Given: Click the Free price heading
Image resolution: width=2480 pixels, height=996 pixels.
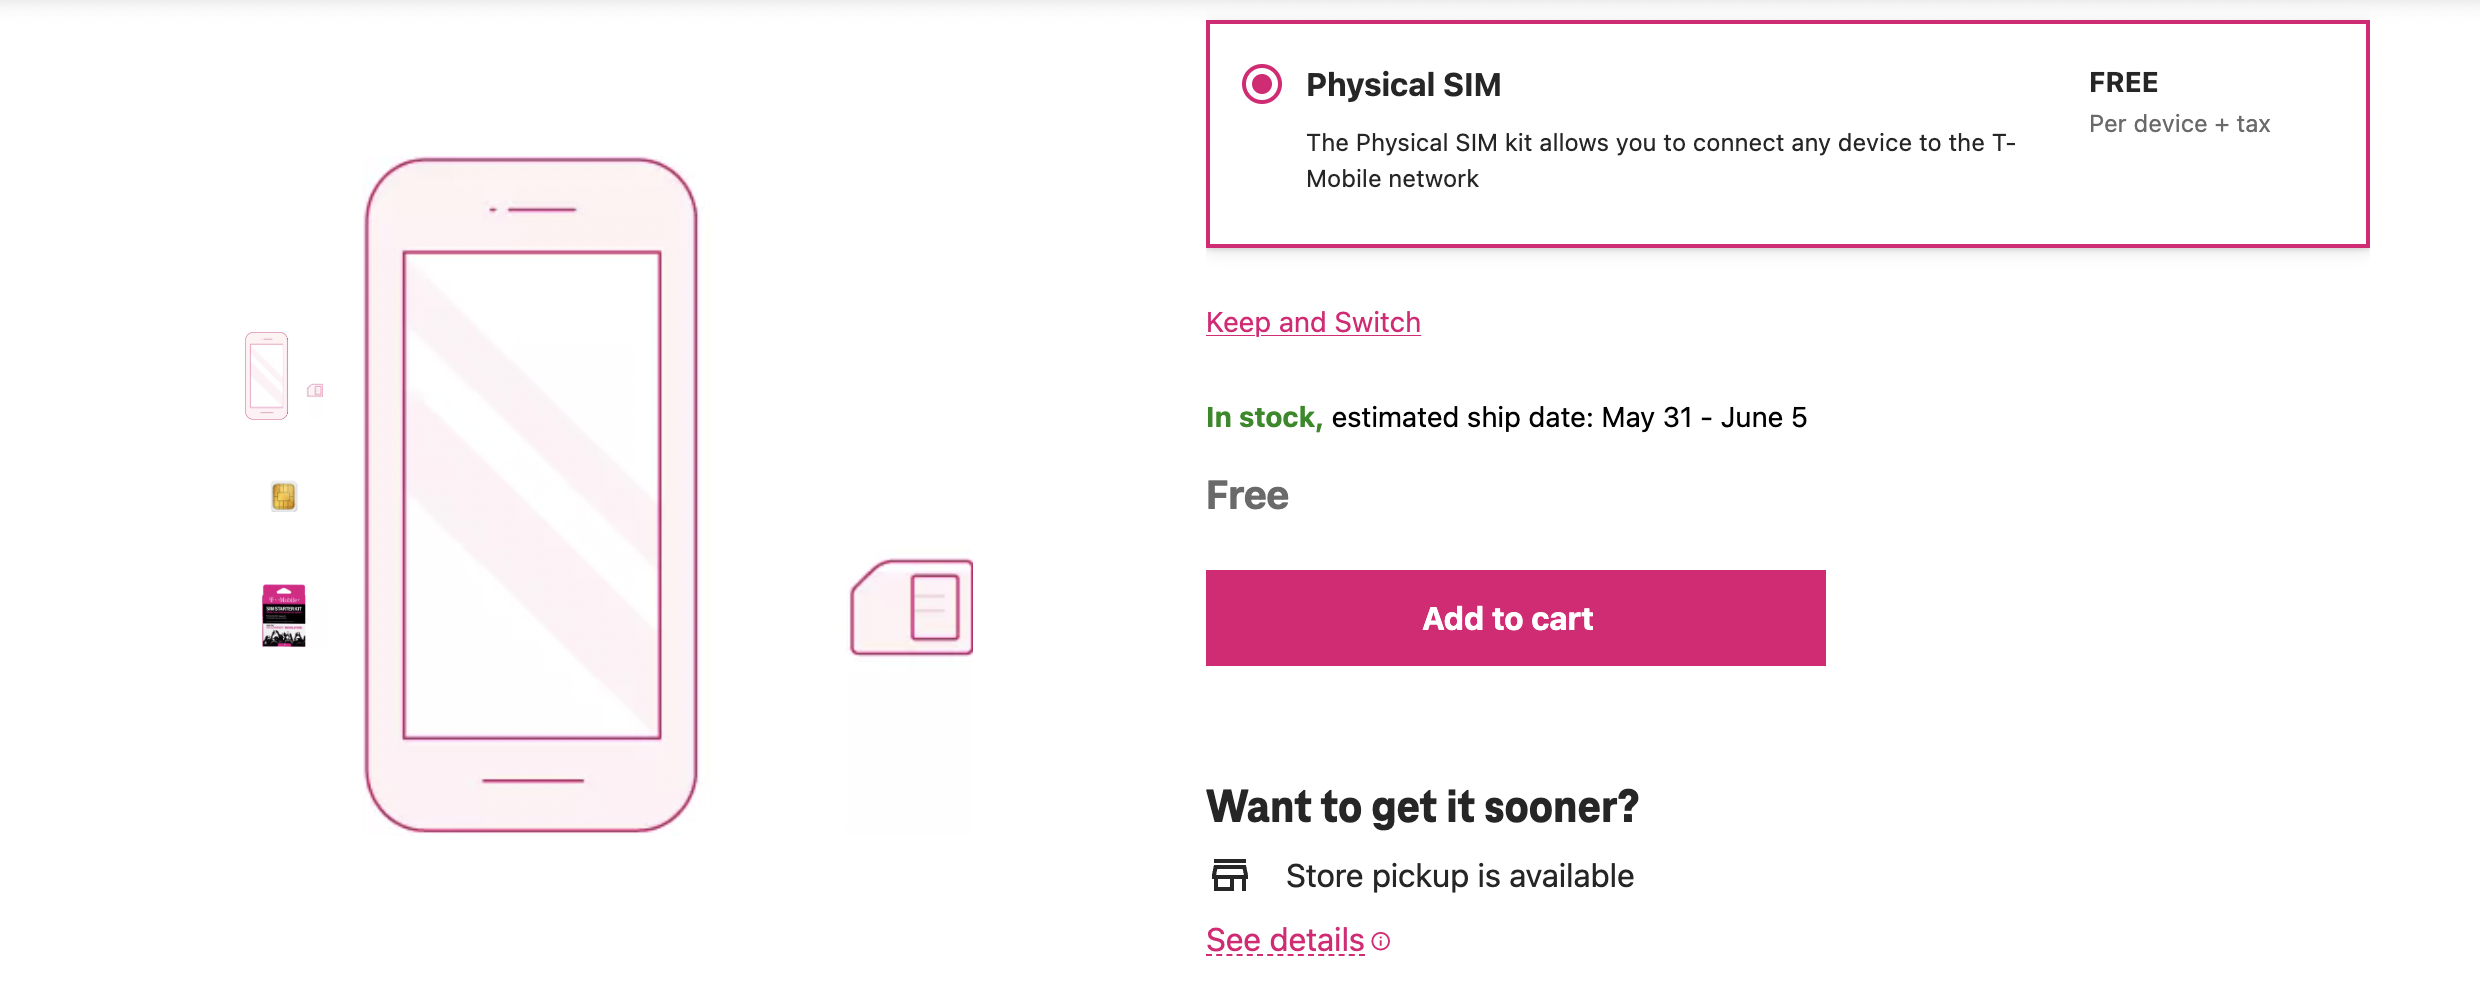Looking at the screenshot, I should [1246, 494].
